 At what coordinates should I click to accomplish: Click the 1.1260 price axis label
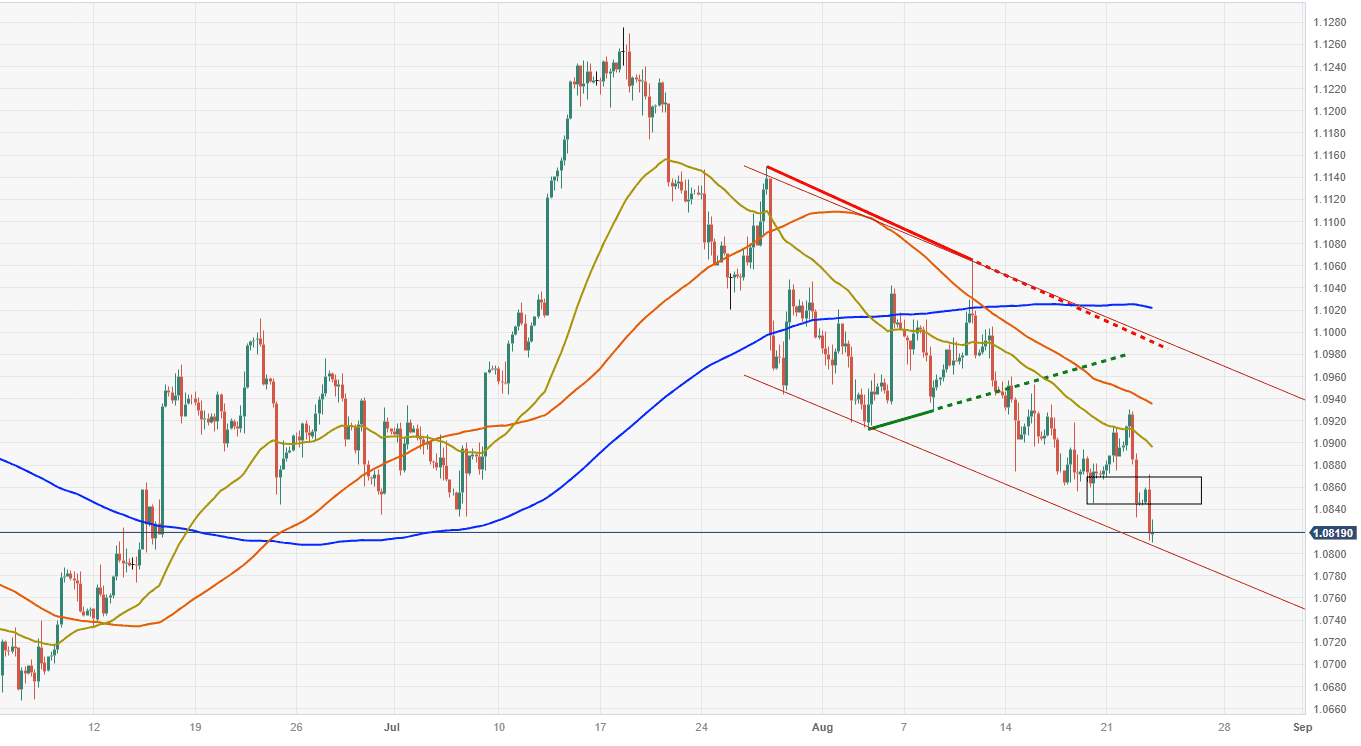coord(1331,44)
